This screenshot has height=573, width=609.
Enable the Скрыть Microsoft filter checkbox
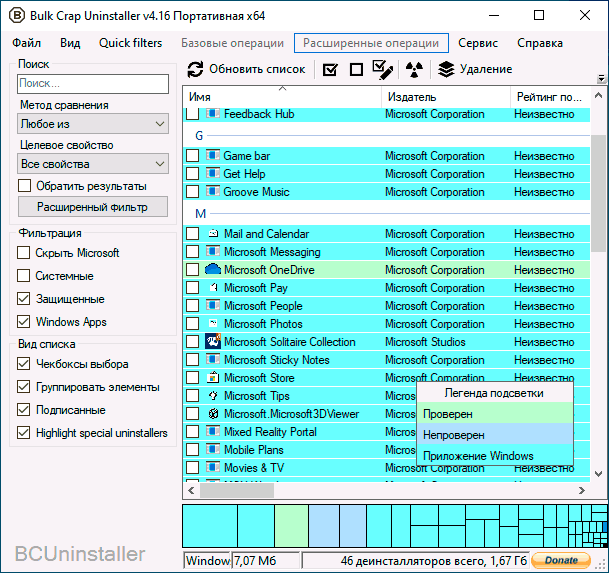24,253
